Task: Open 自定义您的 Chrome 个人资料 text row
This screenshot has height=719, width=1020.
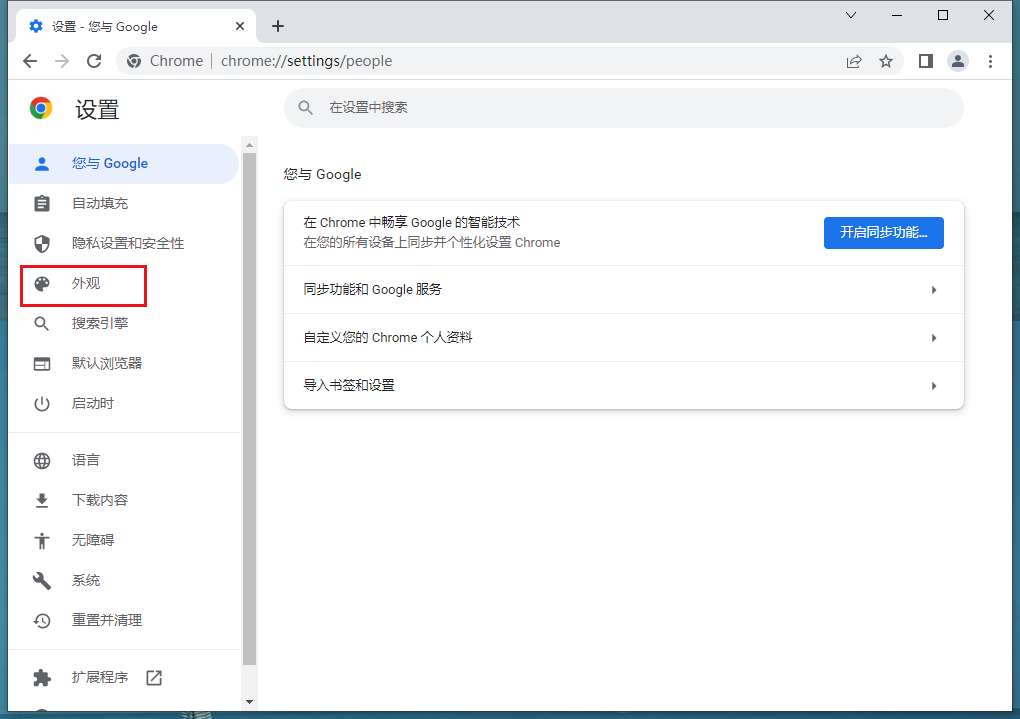Action: 388,338
